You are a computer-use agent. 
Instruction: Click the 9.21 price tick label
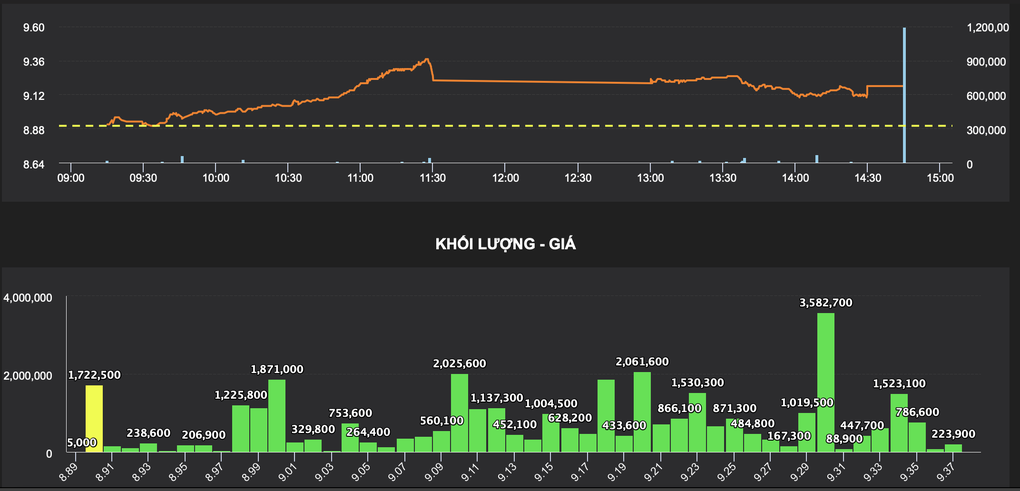(640, 467)
